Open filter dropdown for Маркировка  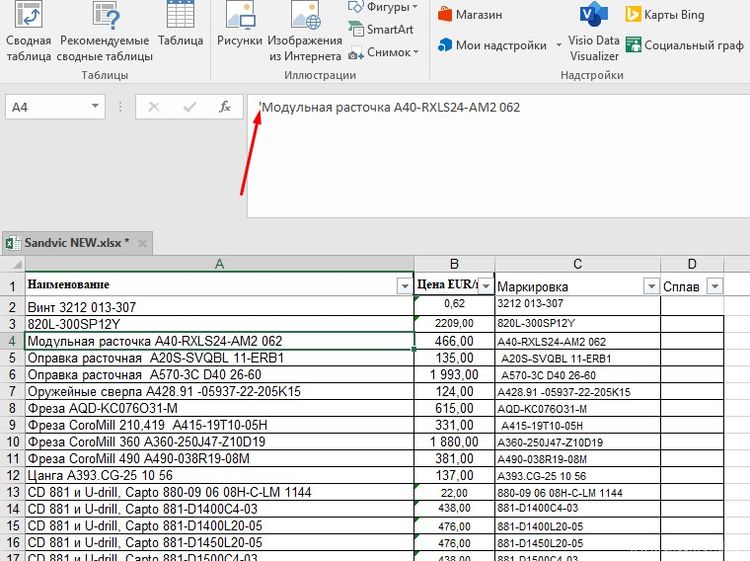(651, 286)
